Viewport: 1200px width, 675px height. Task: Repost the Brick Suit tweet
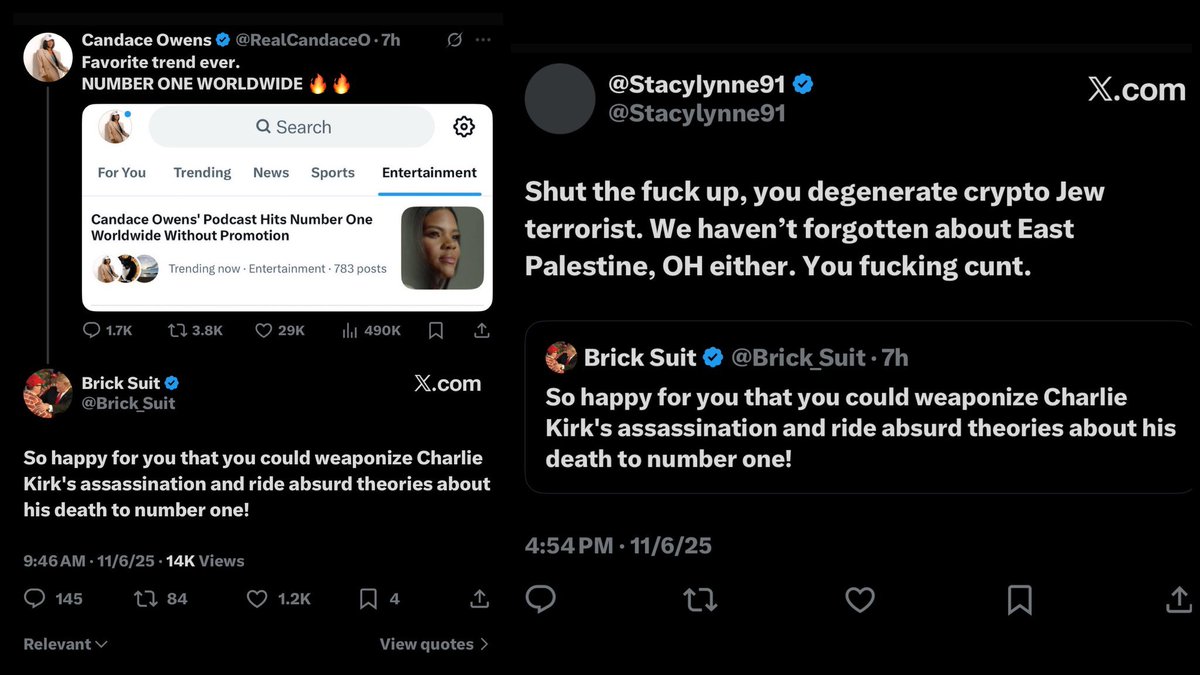point(145,598)
